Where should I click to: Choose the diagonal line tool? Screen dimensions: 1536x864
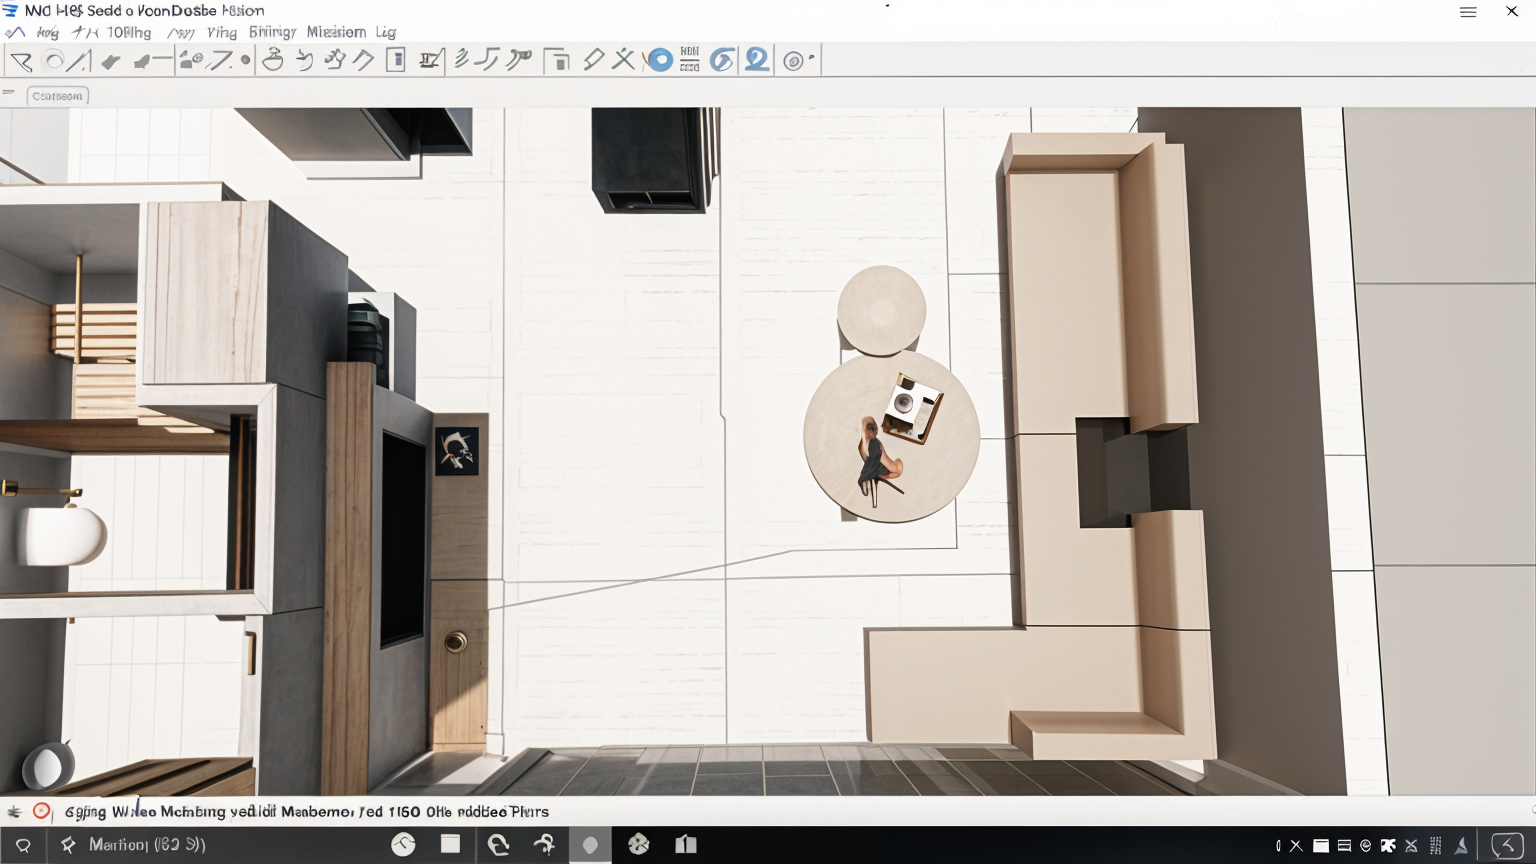(80, 62)
